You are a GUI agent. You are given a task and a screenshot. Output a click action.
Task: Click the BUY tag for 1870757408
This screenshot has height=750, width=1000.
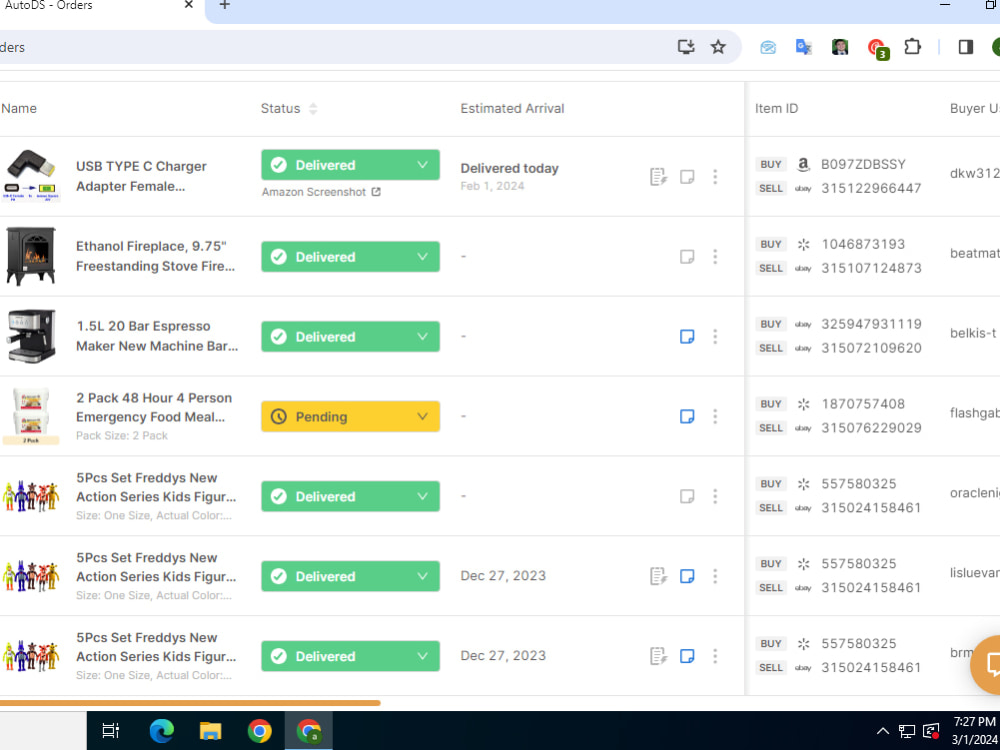point(770,404)
